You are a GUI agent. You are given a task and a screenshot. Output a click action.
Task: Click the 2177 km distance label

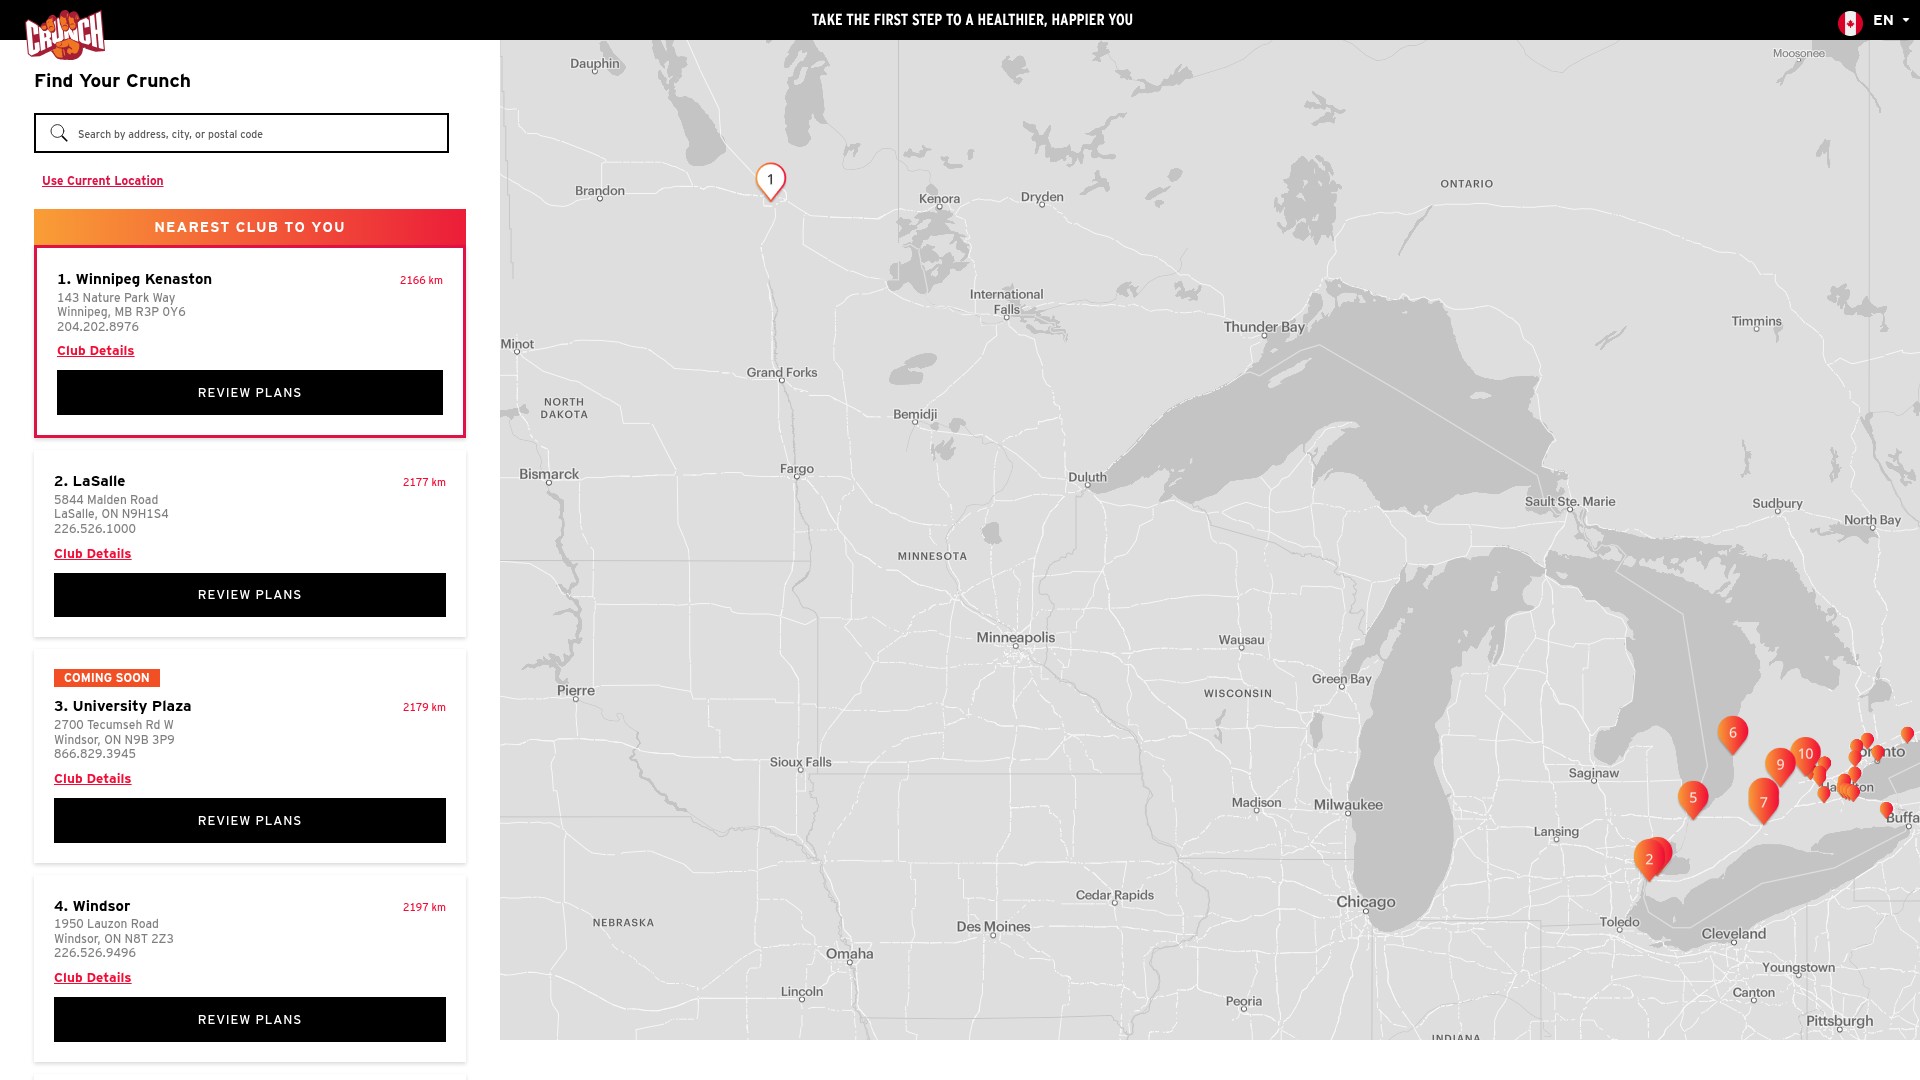(x=424, y=483)
